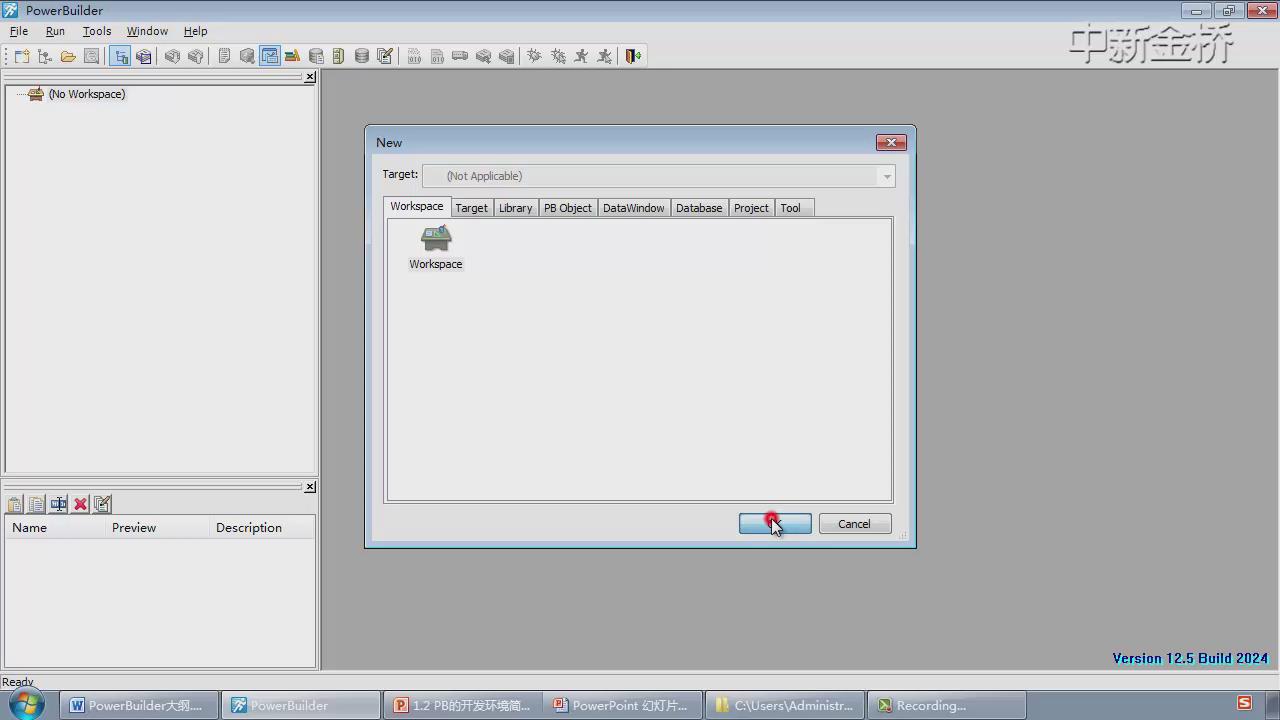Image resolution: width=1280 pixels, height=720 pixels.
Task: Switch to the Project tab
Action: tap(751, 208)
